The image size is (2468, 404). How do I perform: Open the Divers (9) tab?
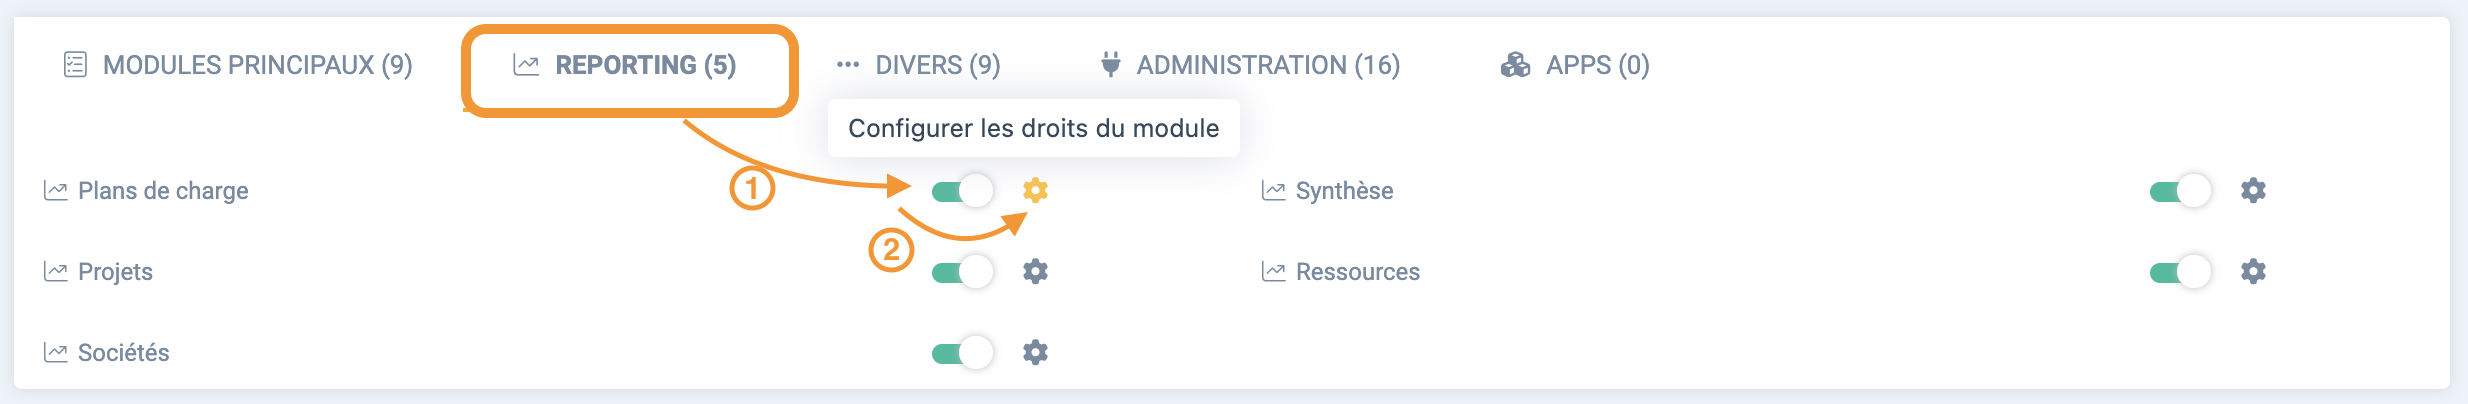coord(918,65)
